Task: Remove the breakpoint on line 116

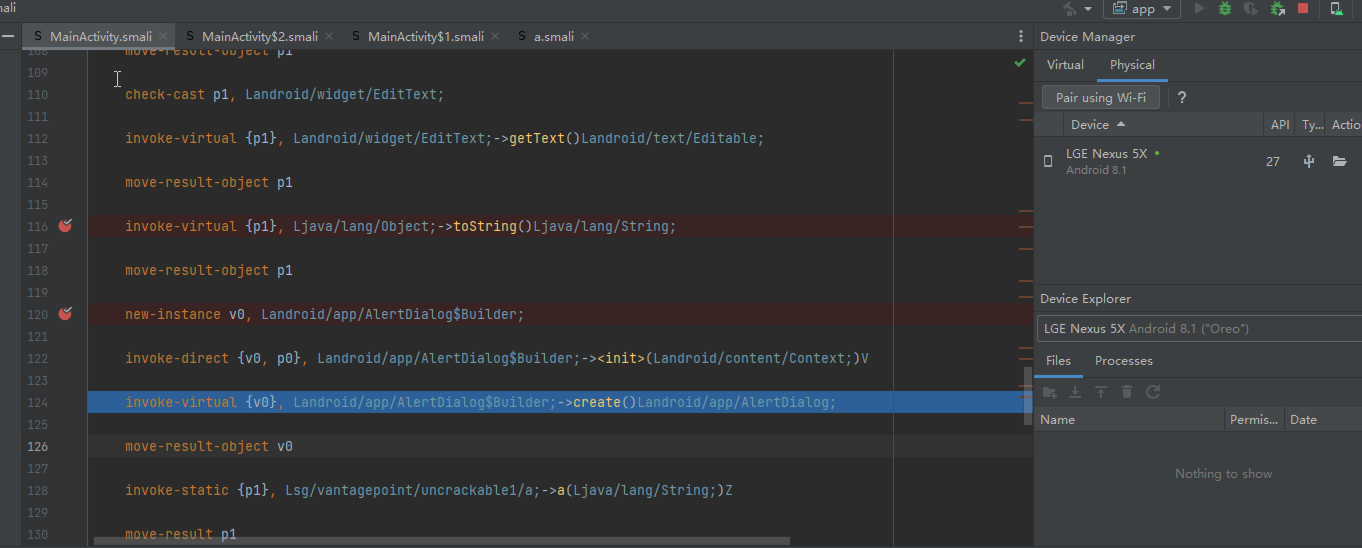Action: (65, 226)
